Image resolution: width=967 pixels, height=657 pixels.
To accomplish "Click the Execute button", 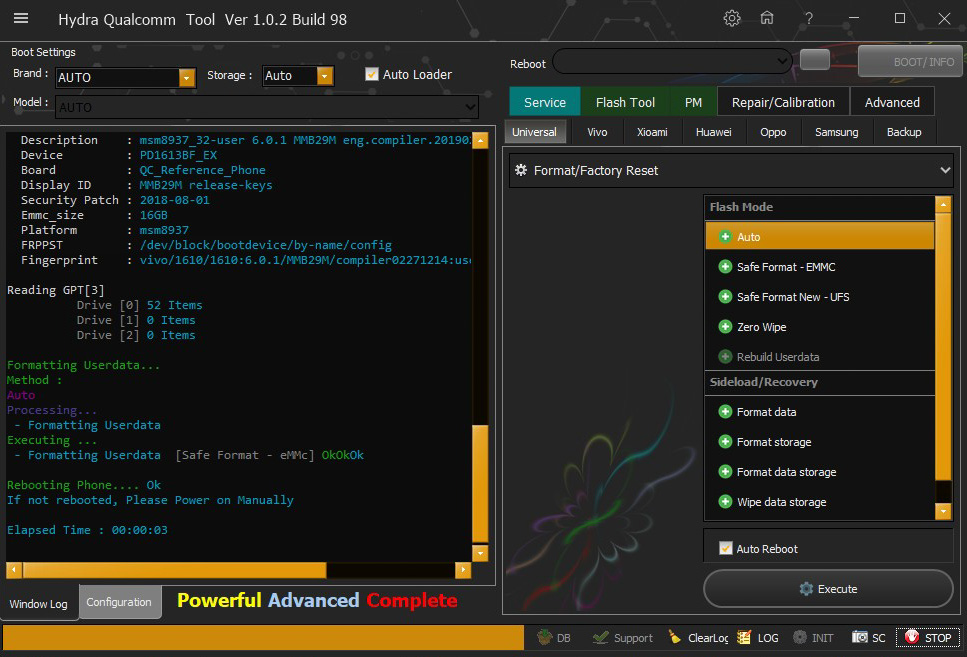I will pyautogui.click(x=828, y=589).
